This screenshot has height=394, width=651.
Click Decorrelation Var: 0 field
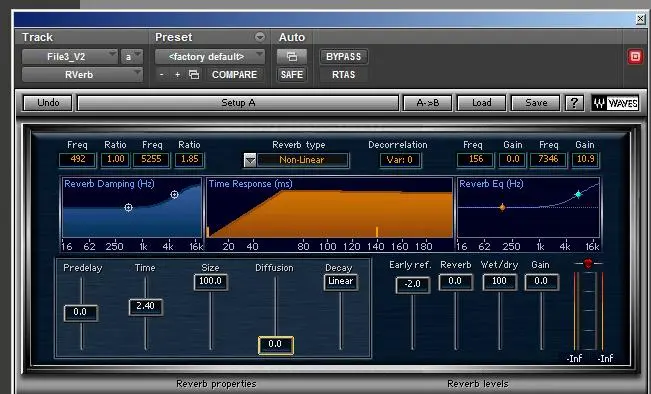[400, 160]
